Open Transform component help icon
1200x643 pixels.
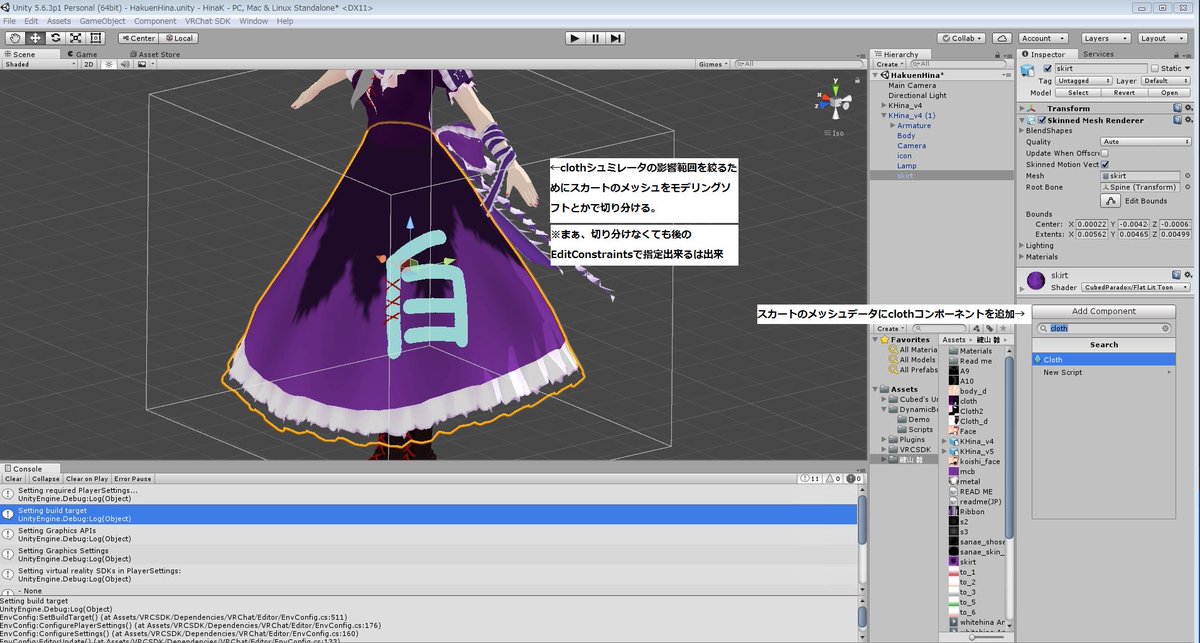1177,108
